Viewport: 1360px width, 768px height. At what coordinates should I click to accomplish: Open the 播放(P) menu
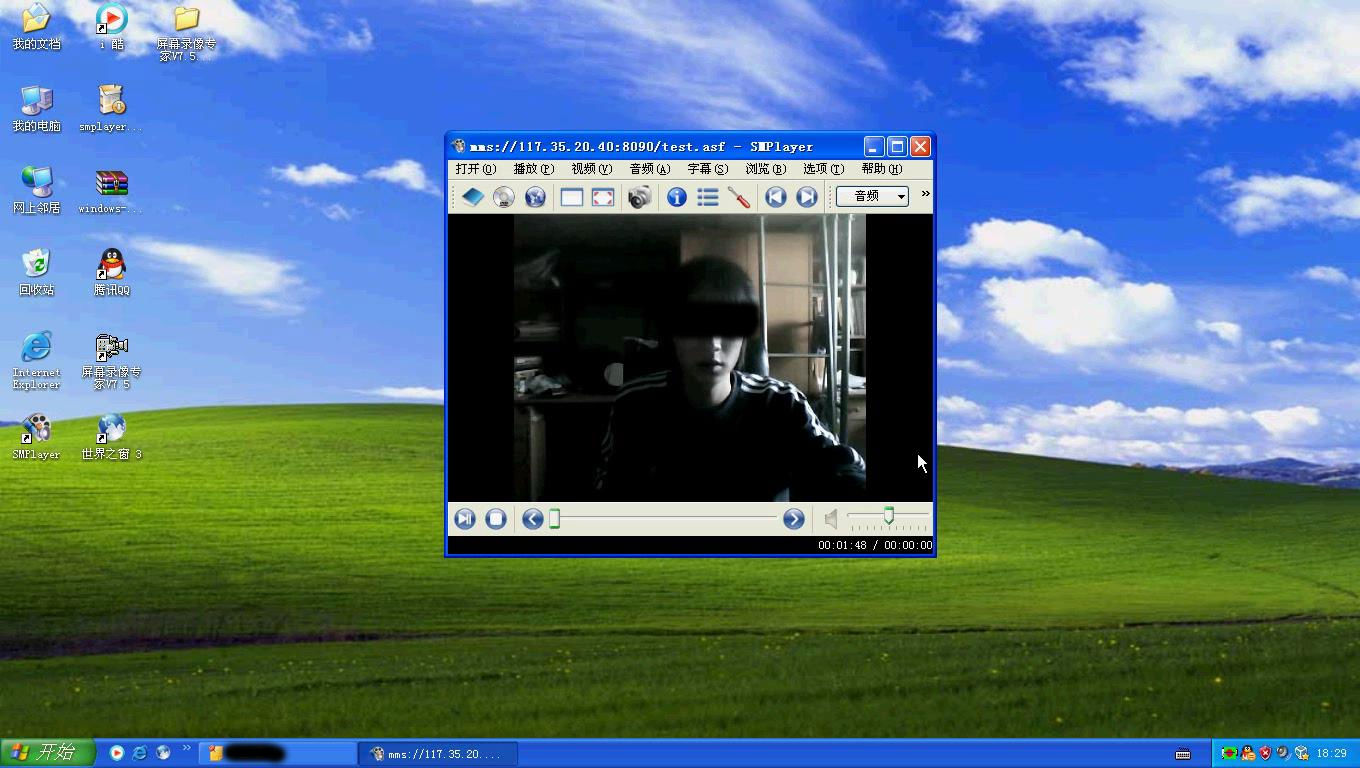click(x=533, y=169)
